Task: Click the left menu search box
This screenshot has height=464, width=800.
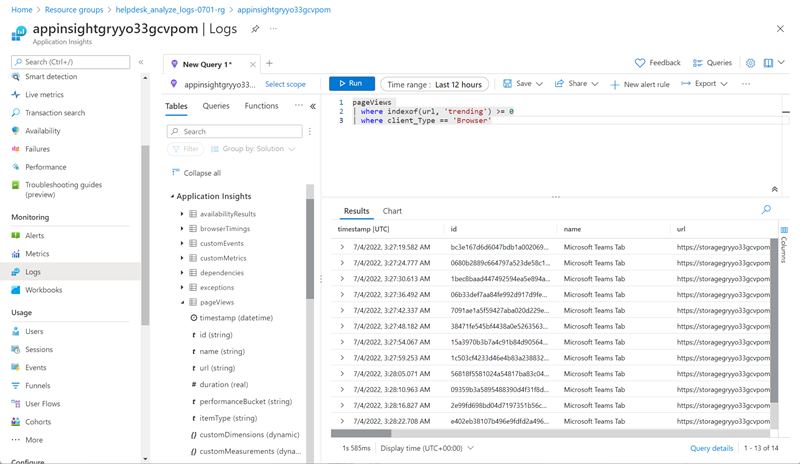Action: (x=70, y=62)
